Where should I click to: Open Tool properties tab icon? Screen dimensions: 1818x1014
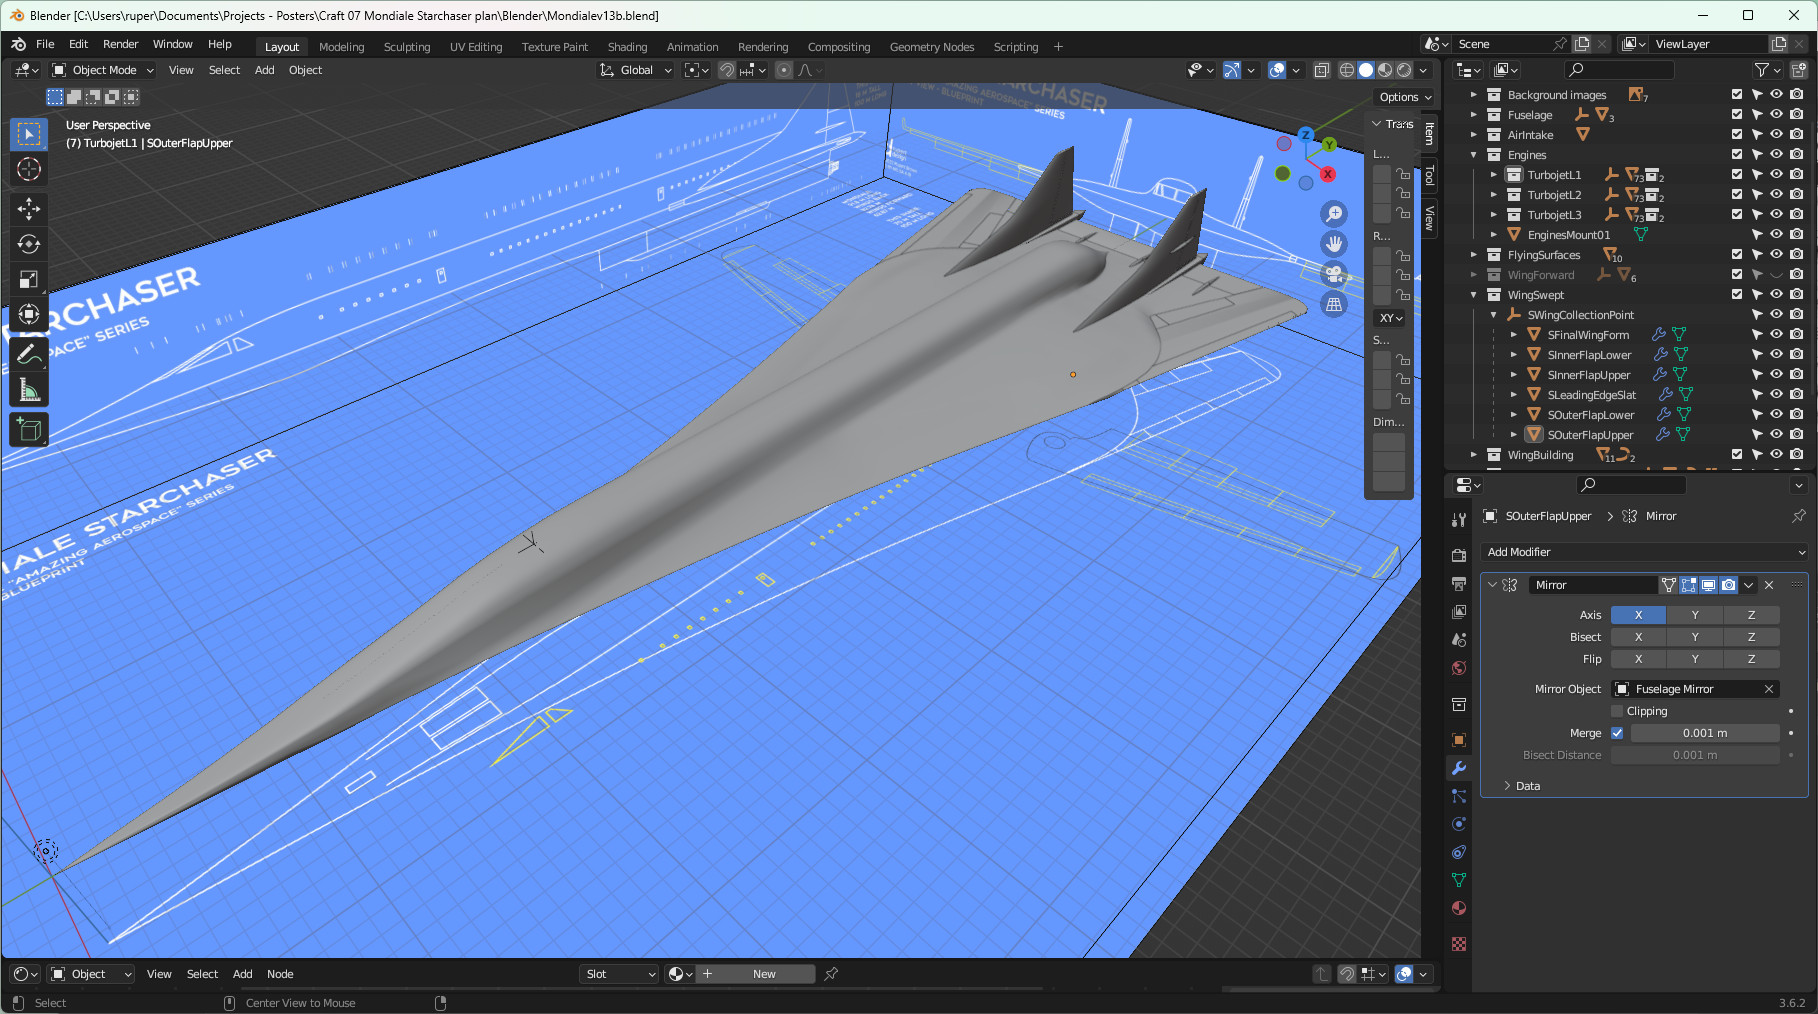click(x=1459, y=519)
